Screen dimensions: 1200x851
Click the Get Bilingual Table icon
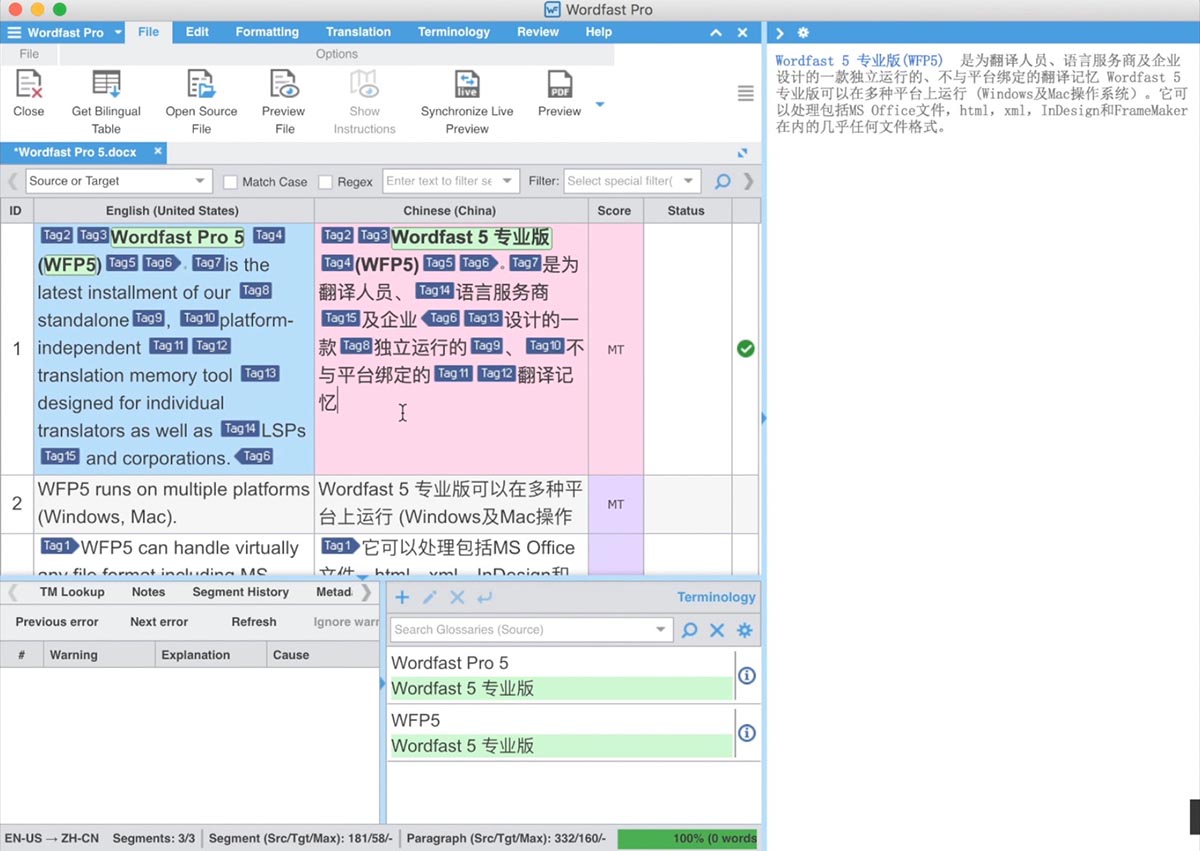point(106,85)
